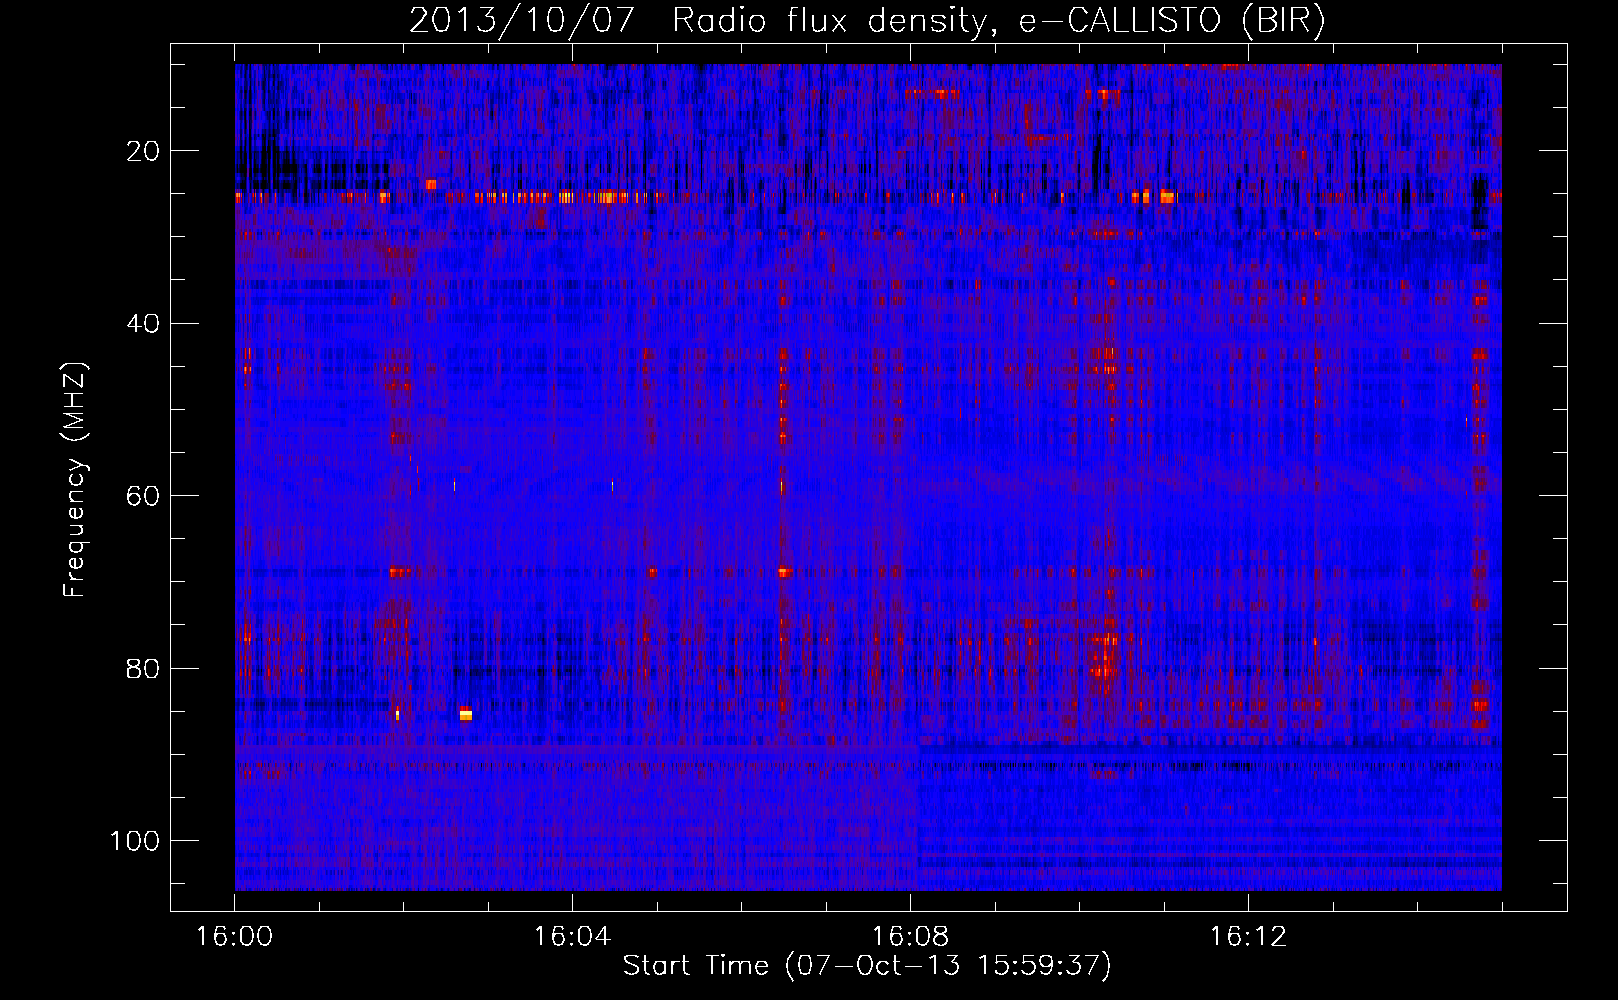Select the 16:12 time tick label
This screenshot has height=1000, width=1618.
click(x=1248, y=938)
